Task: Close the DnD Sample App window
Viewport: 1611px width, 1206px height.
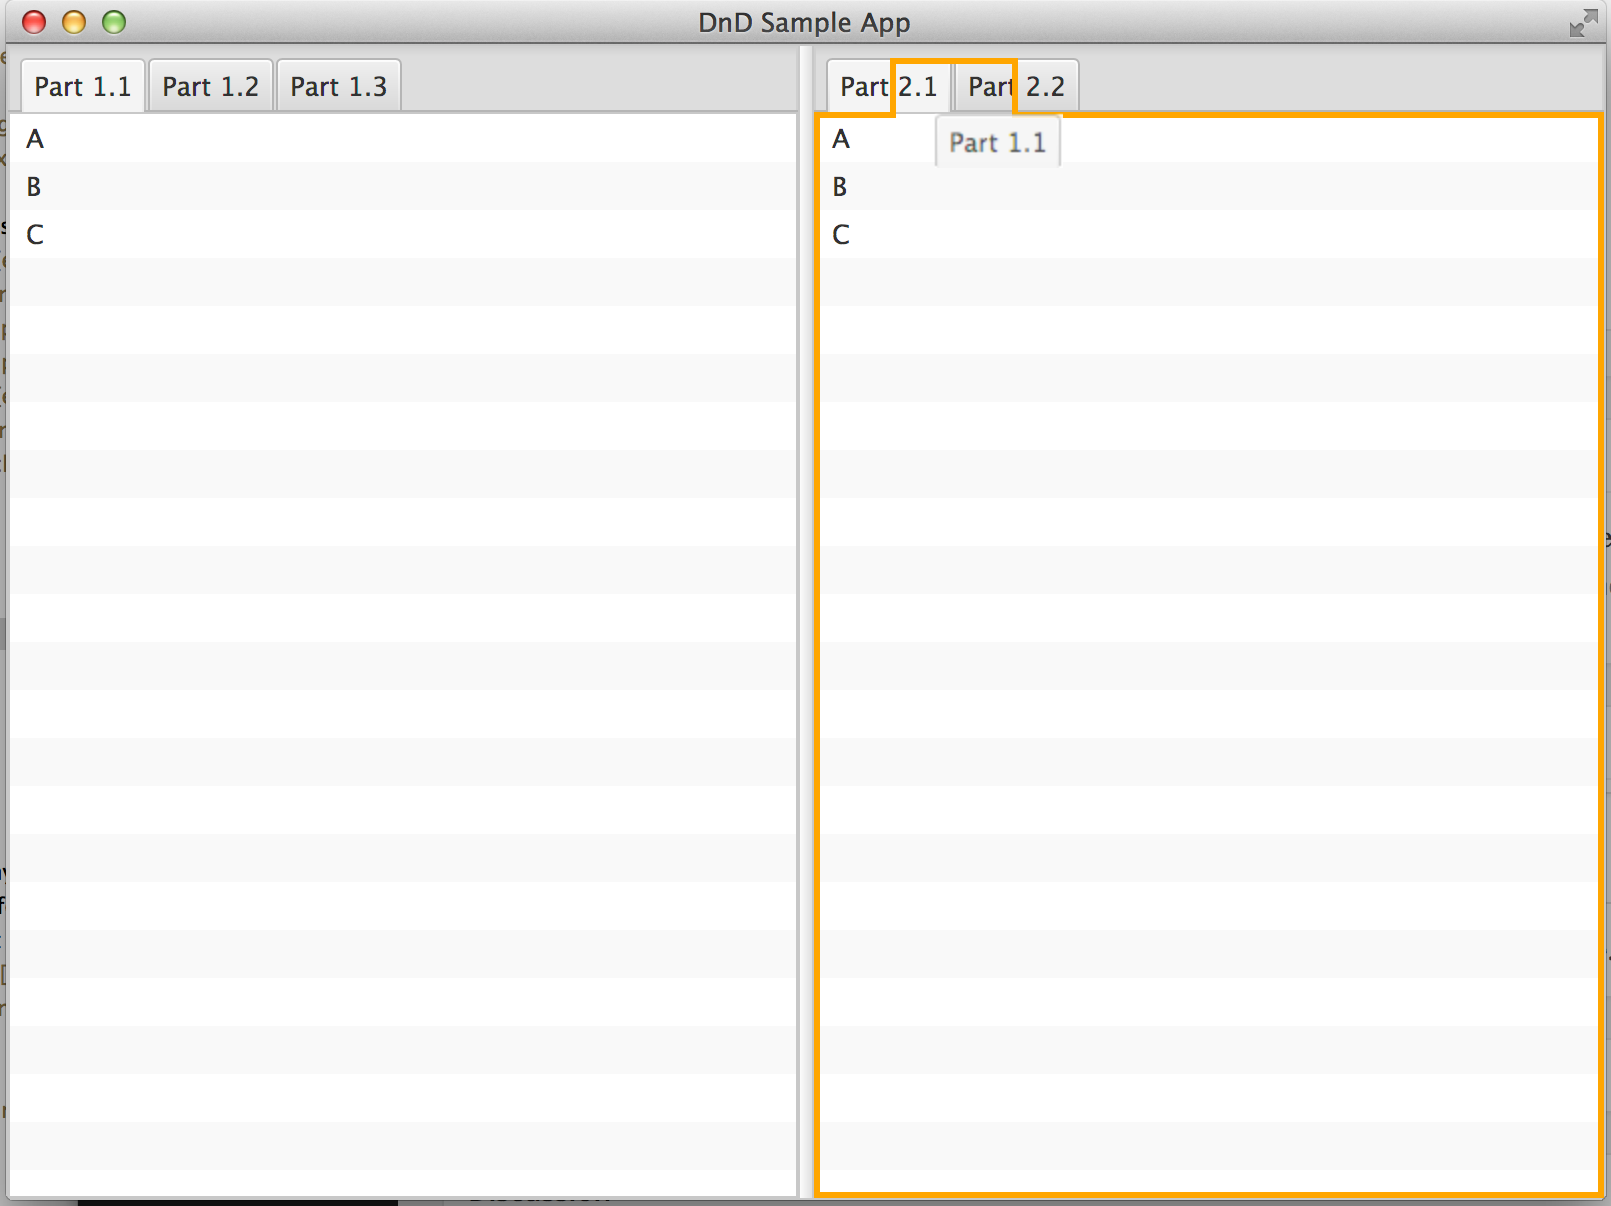Action: coord(34,22)
